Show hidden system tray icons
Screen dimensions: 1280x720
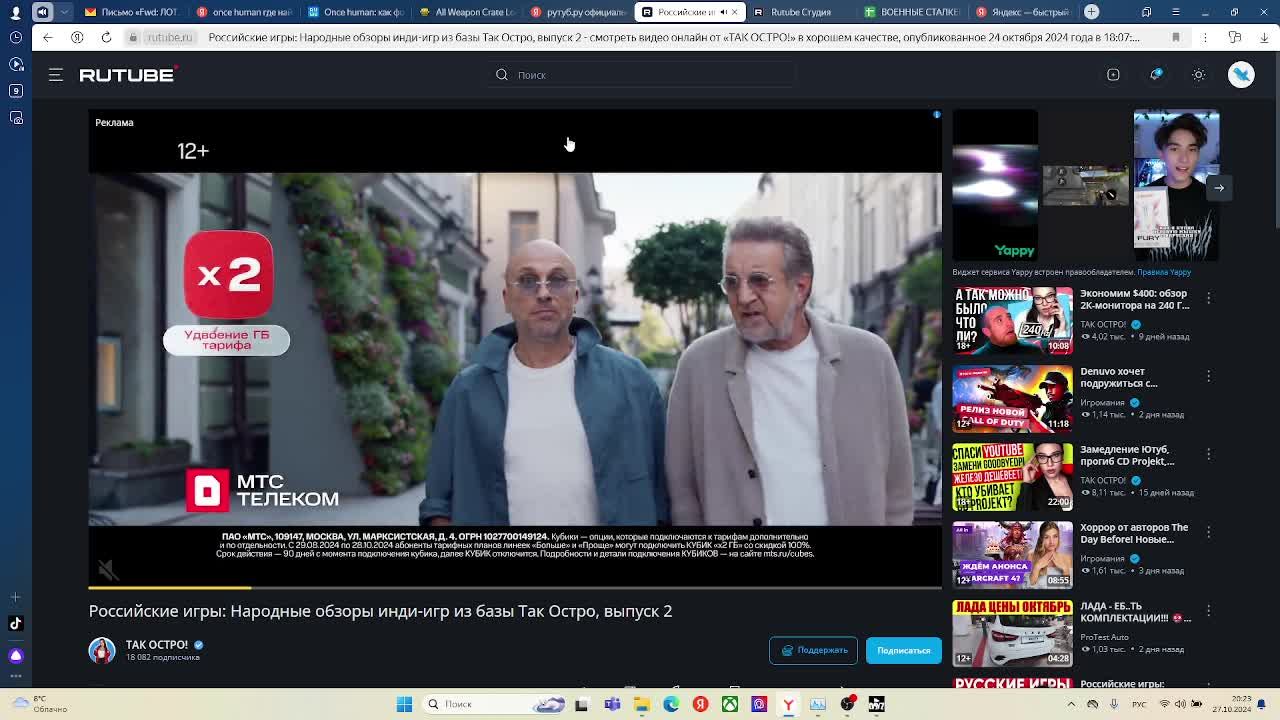pos(1071,704)
